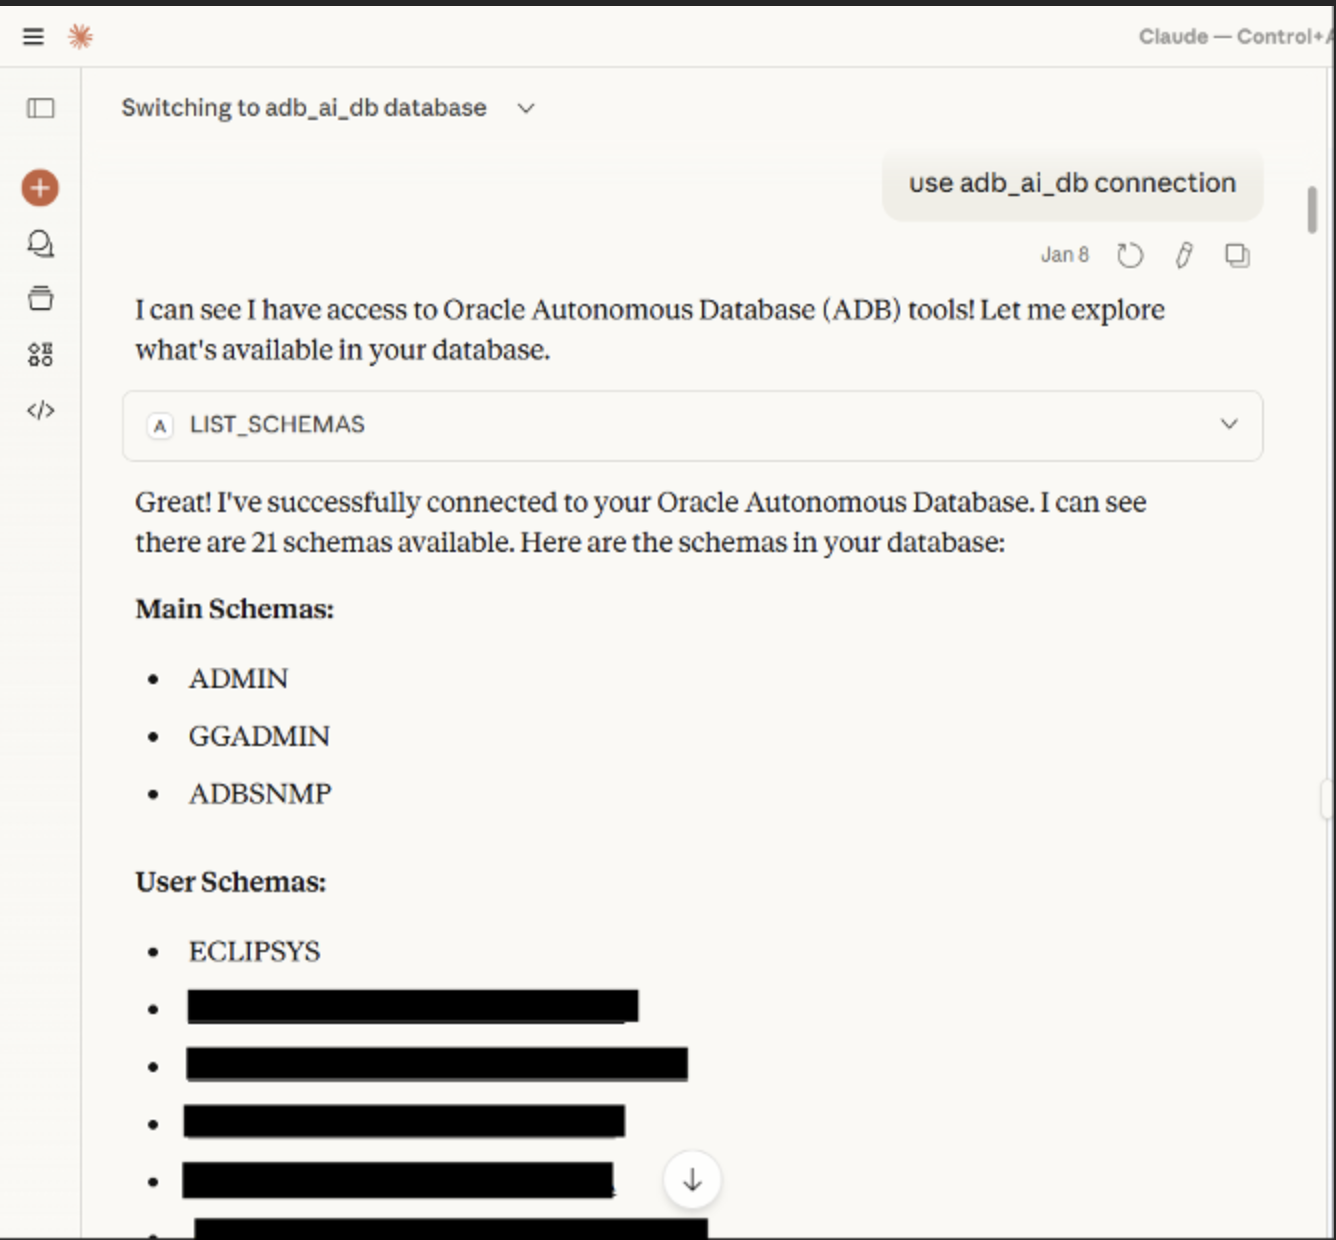Click the Claude starburst logo
This screenshot has width=1336, height=1240.
click(x=80, y=37)
